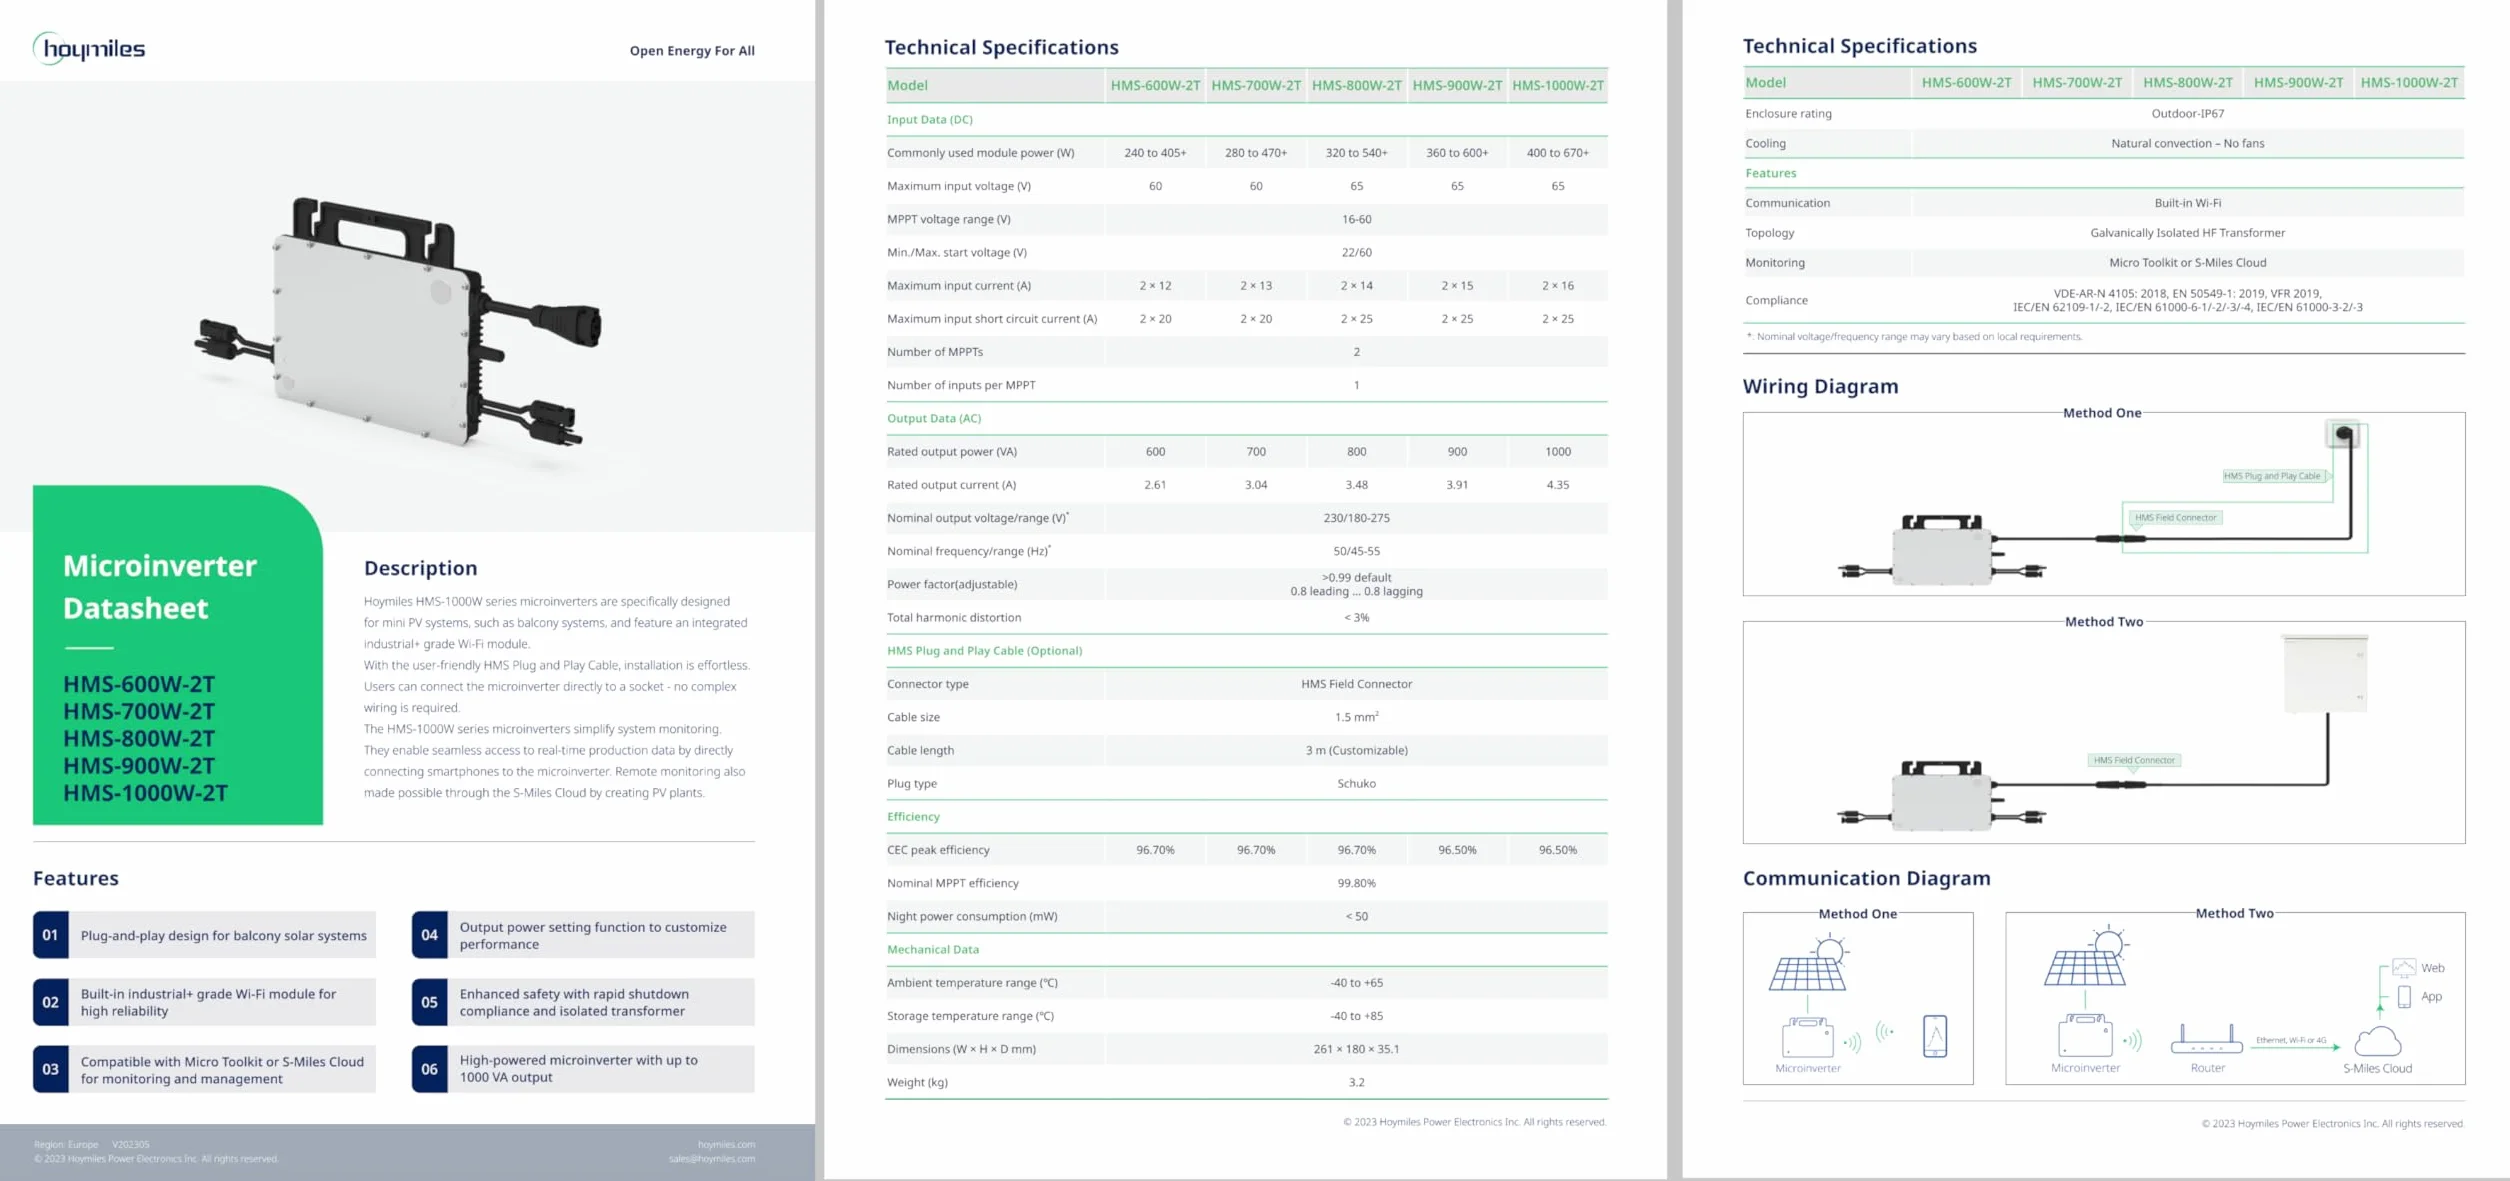Image resolution: width=2510 pixels, height=1181 pixels.
Task: Click the "-40 to +65" ambient temperature value
Action: [1356, 982]
